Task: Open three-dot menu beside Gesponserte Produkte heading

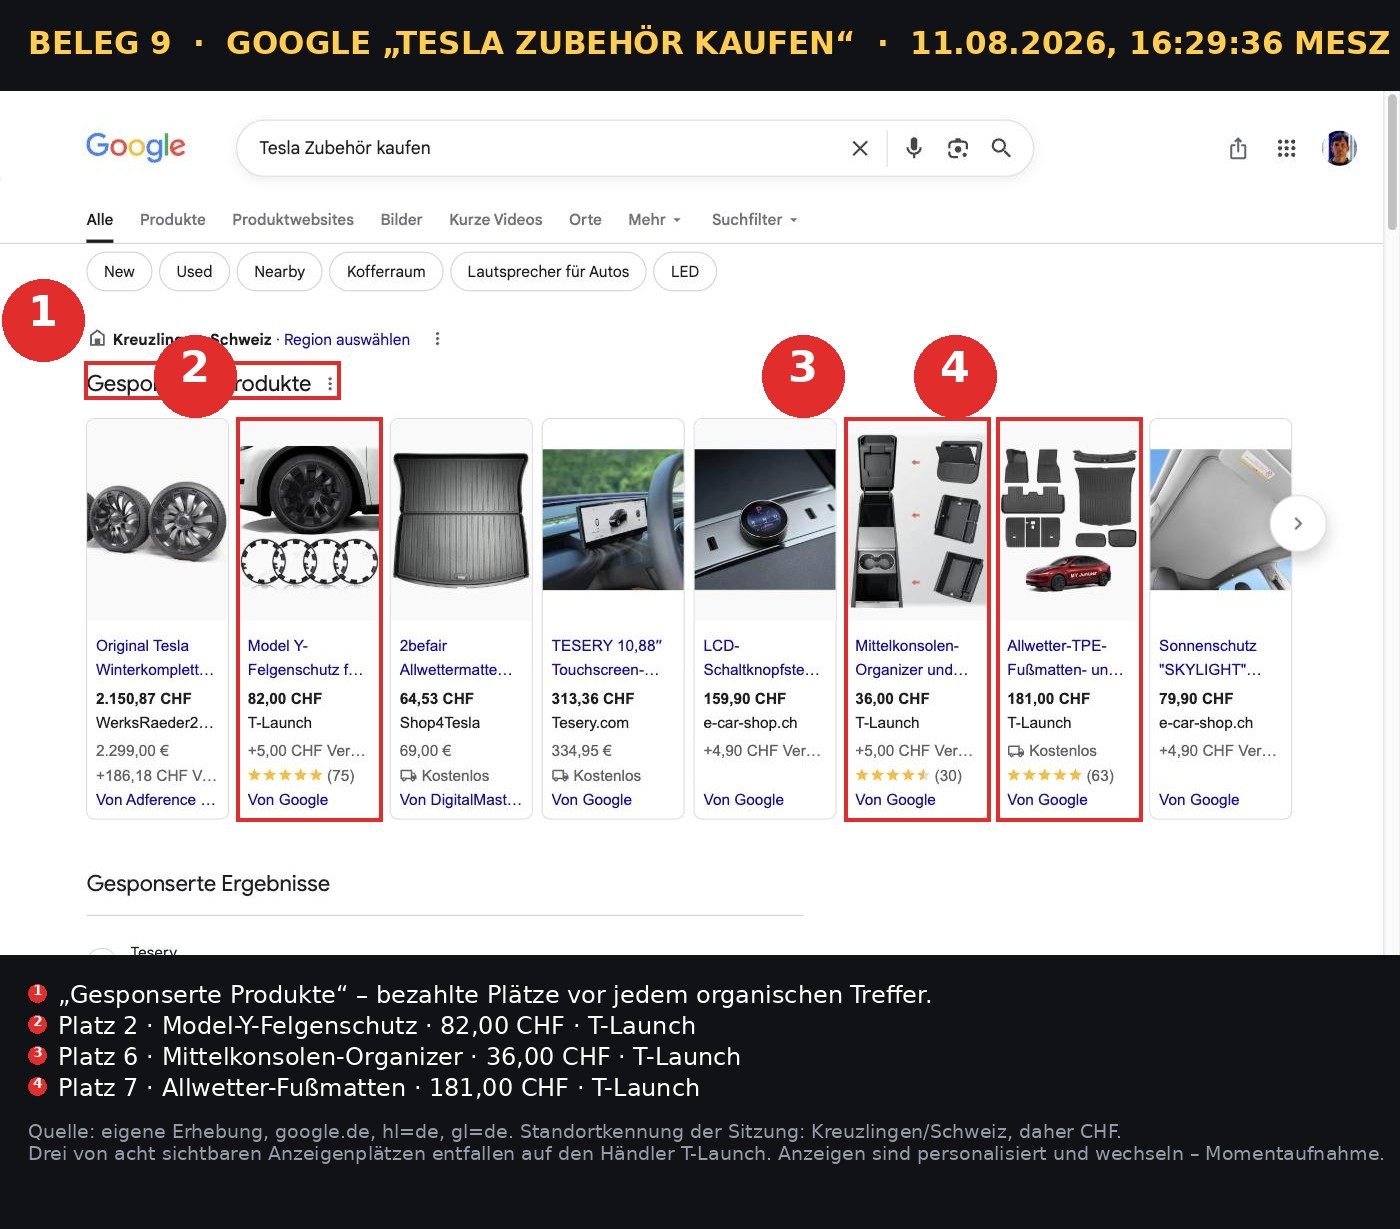Action: click(330, 384)
